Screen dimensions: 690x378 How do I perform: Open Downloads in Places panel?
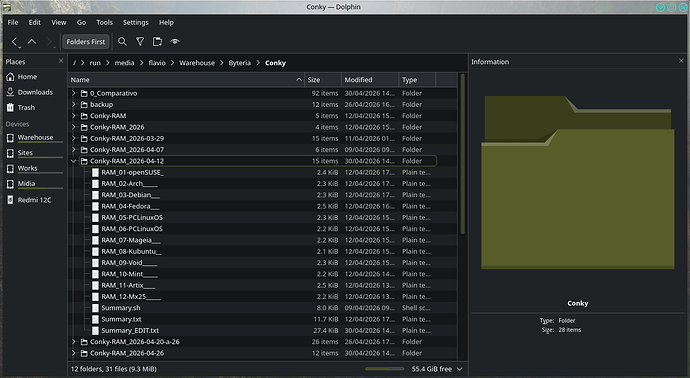coord(34,92)
